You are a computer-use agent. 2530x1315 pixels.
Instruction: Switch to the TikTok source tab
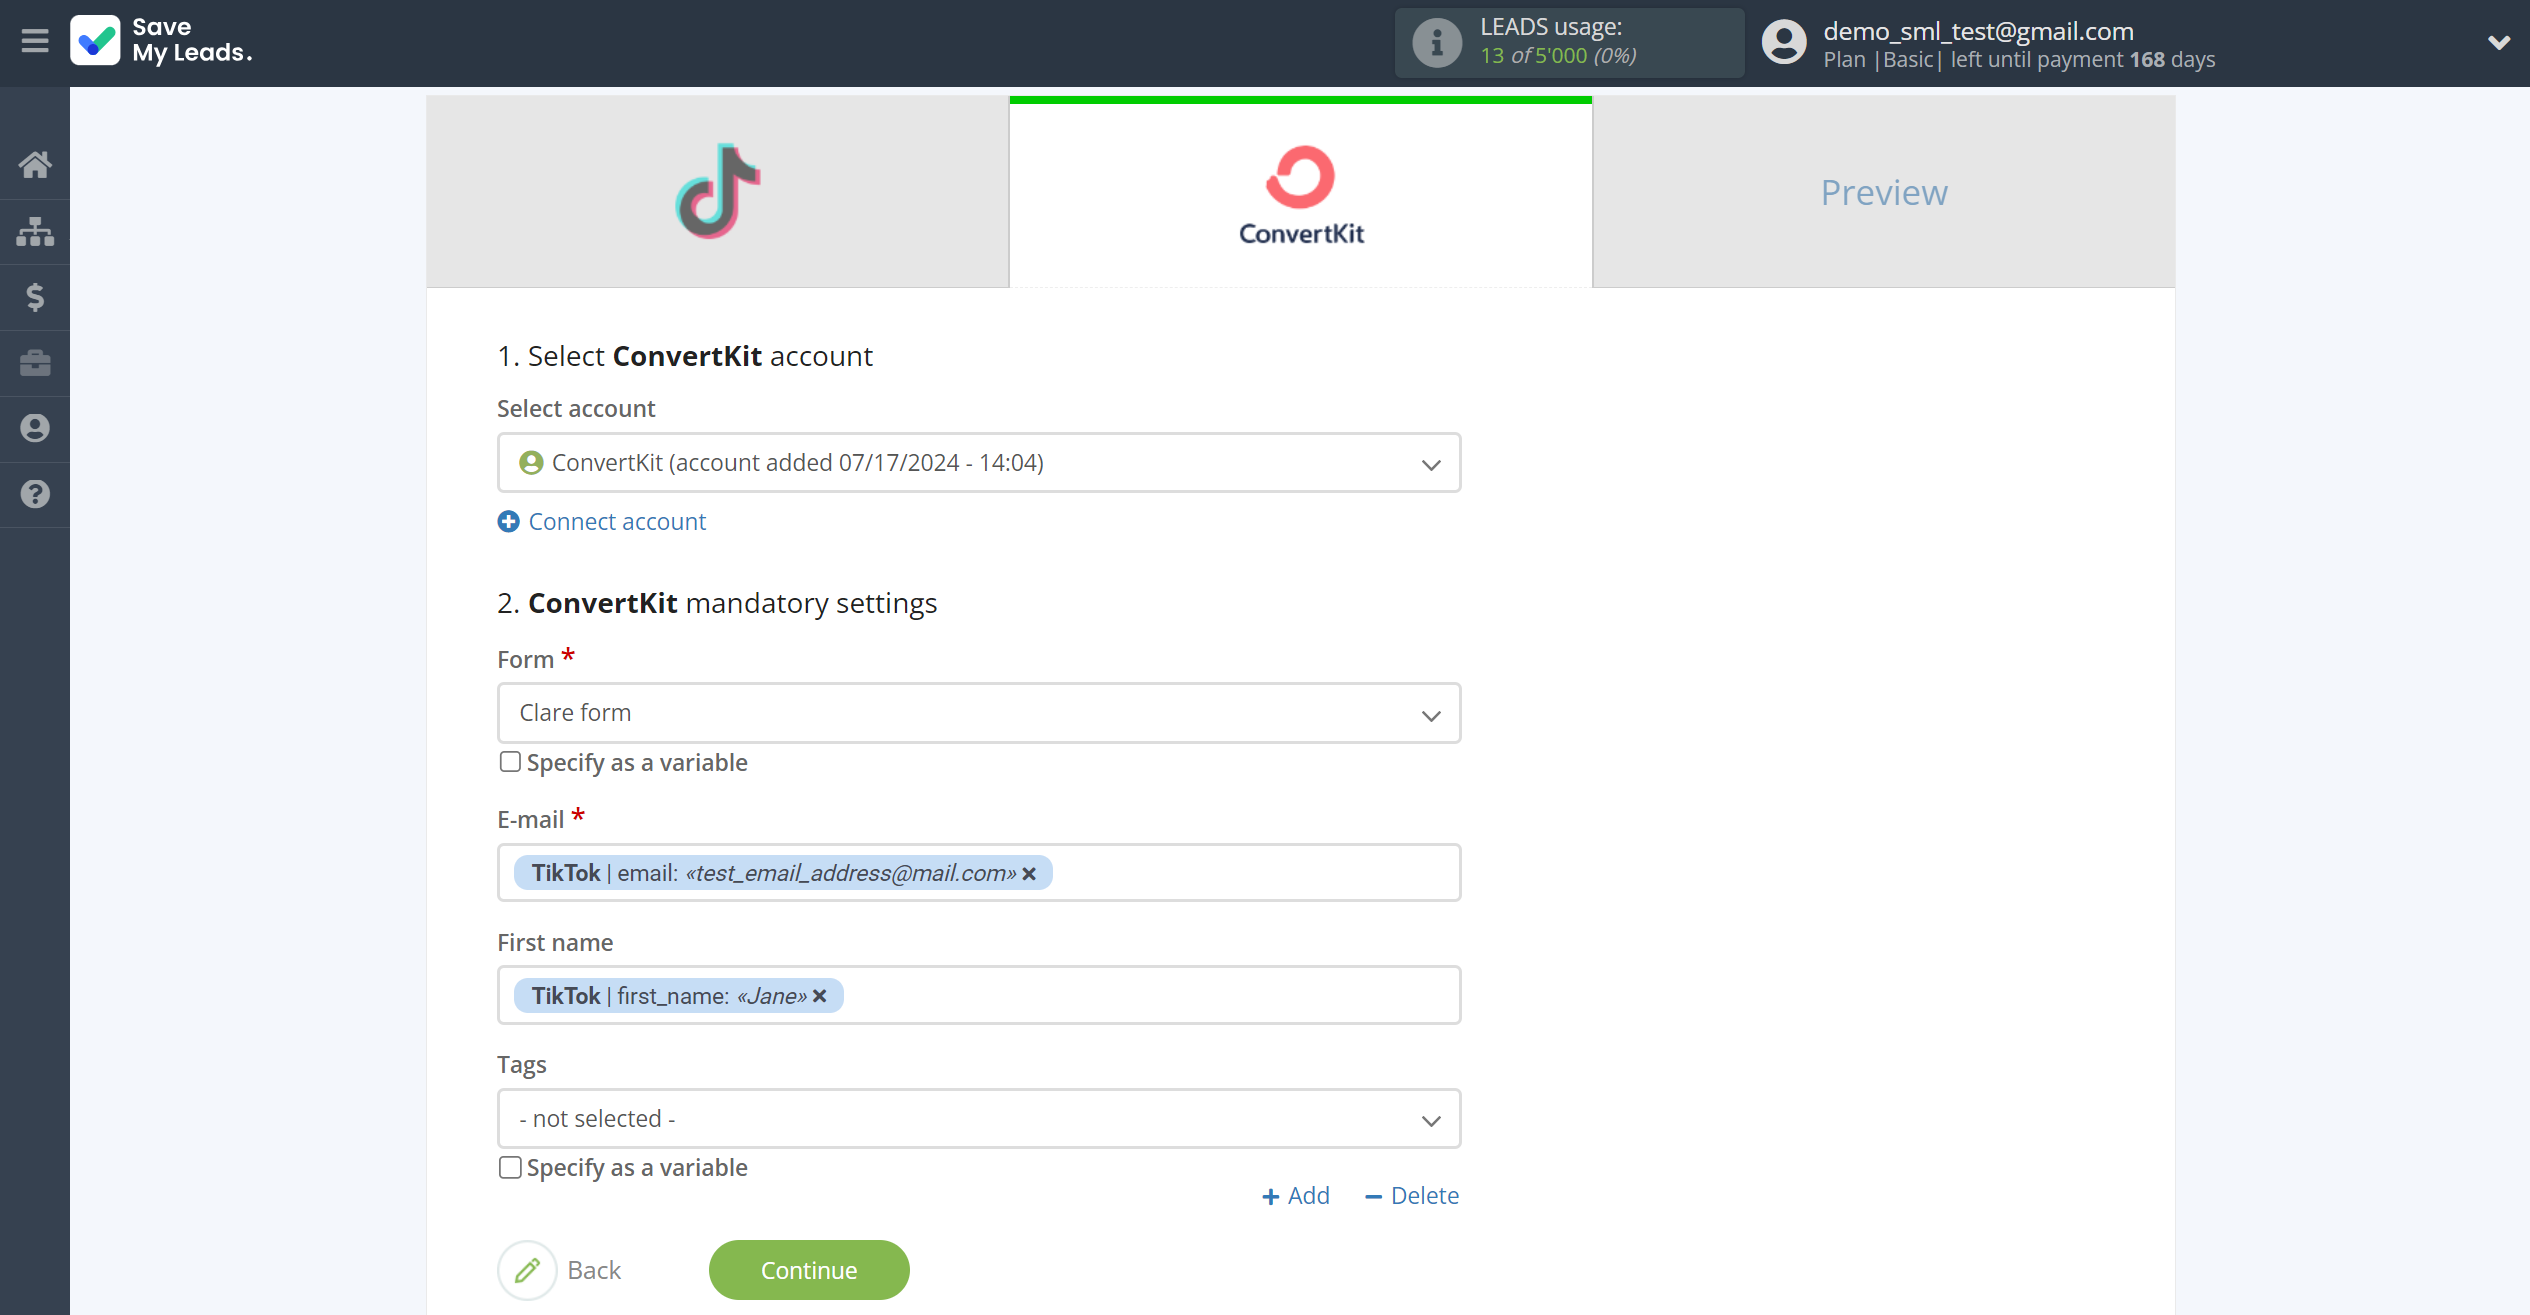[717, 191]
